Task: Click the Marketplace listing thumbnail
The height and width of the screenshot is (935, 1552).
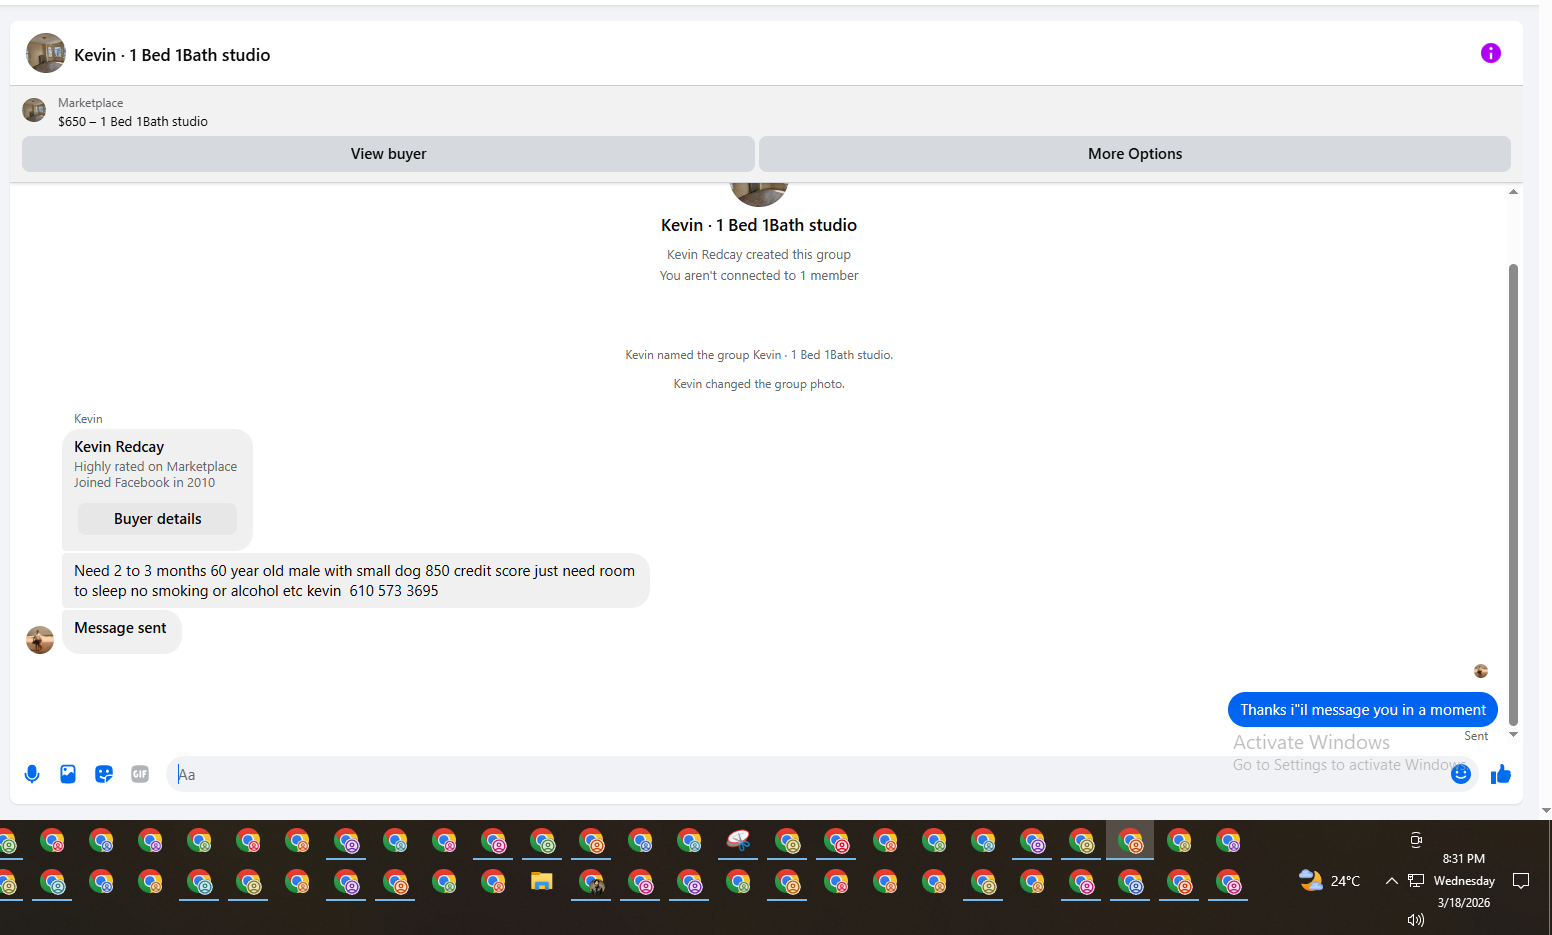Action: (x=34, y=110)
